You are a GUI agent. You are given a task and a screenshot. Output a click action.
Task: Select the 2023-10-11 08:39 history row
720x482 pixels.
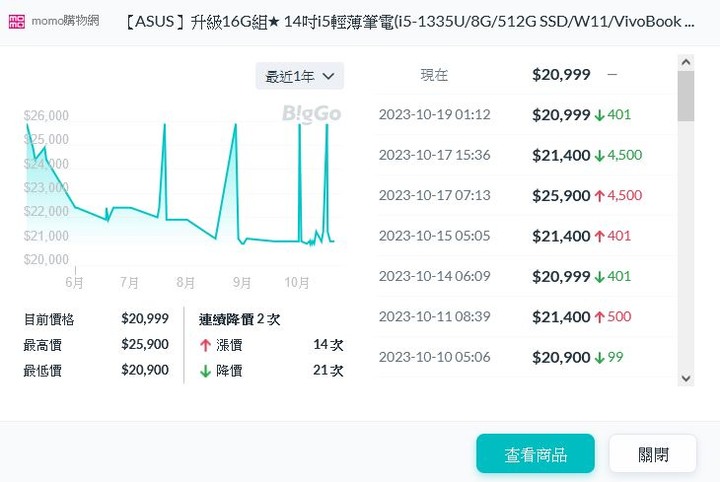pyautogui.click(x=526, y=317)
